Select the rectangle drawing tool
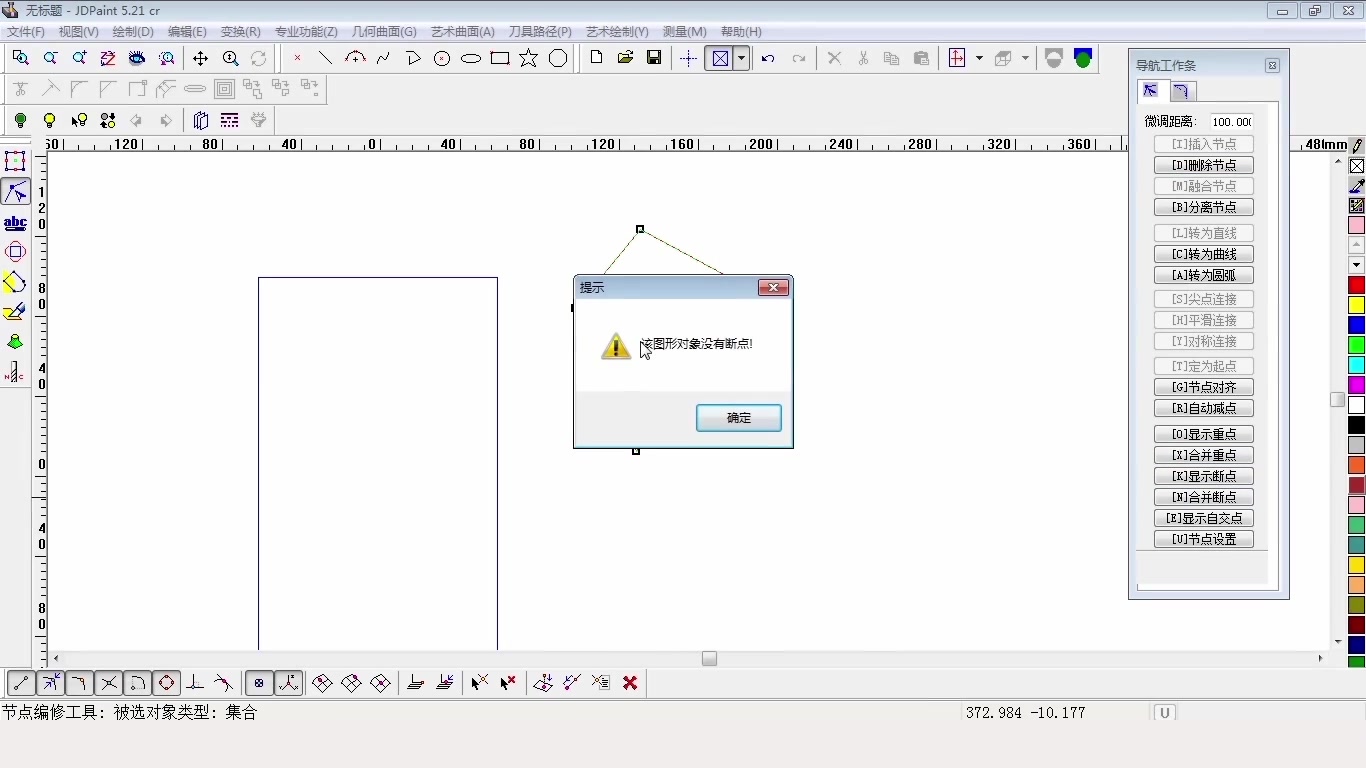 (500, 58)
